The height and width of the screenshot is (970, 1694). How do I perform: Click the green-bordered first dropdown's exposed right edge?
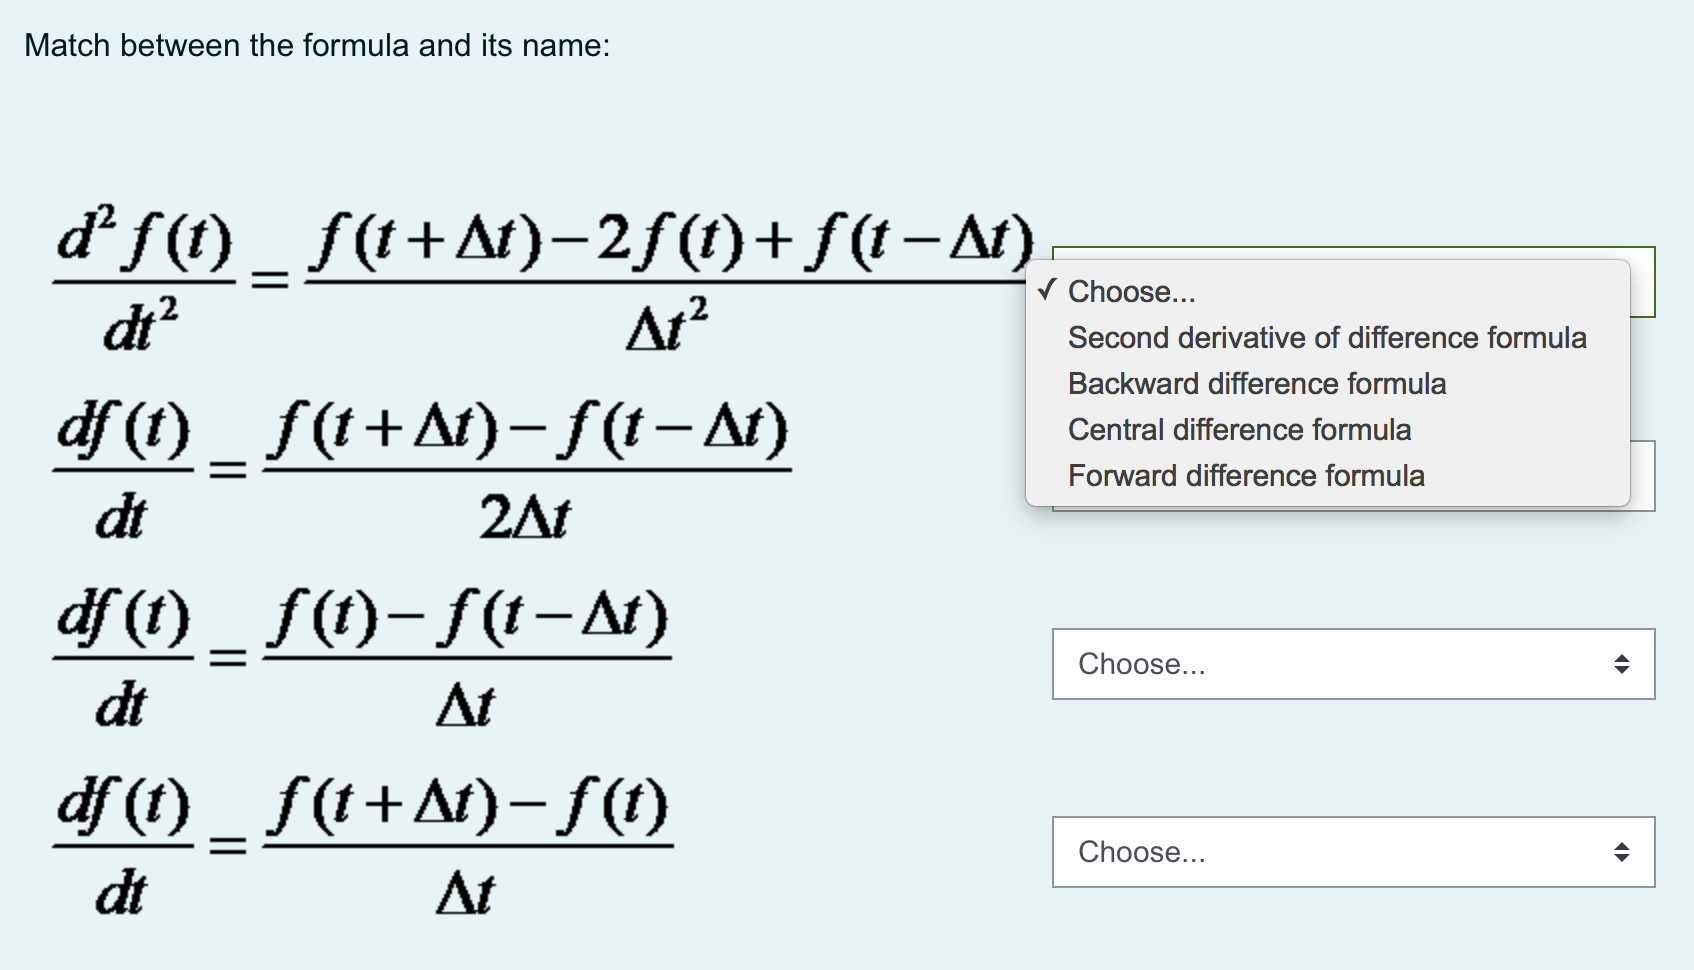pyautogui.click(x=1643, y=282)
